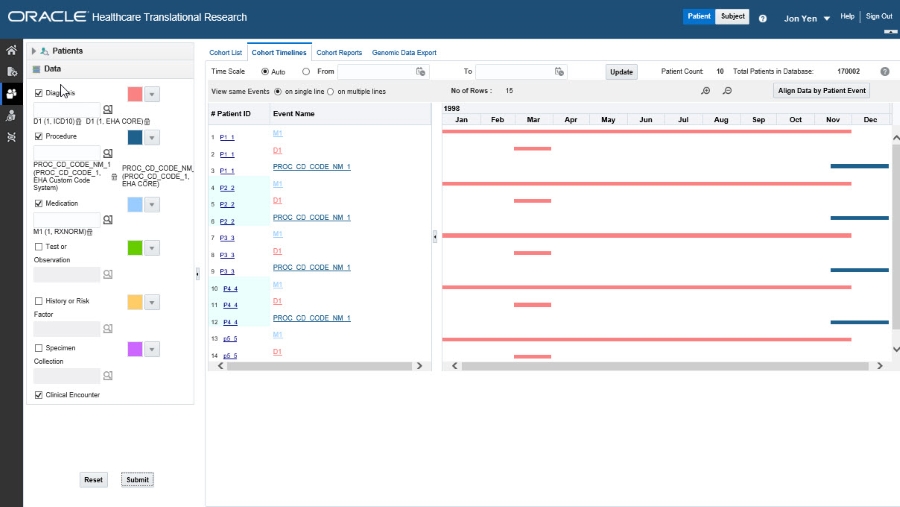Switch to the Cohort List tab

point(226,52)
